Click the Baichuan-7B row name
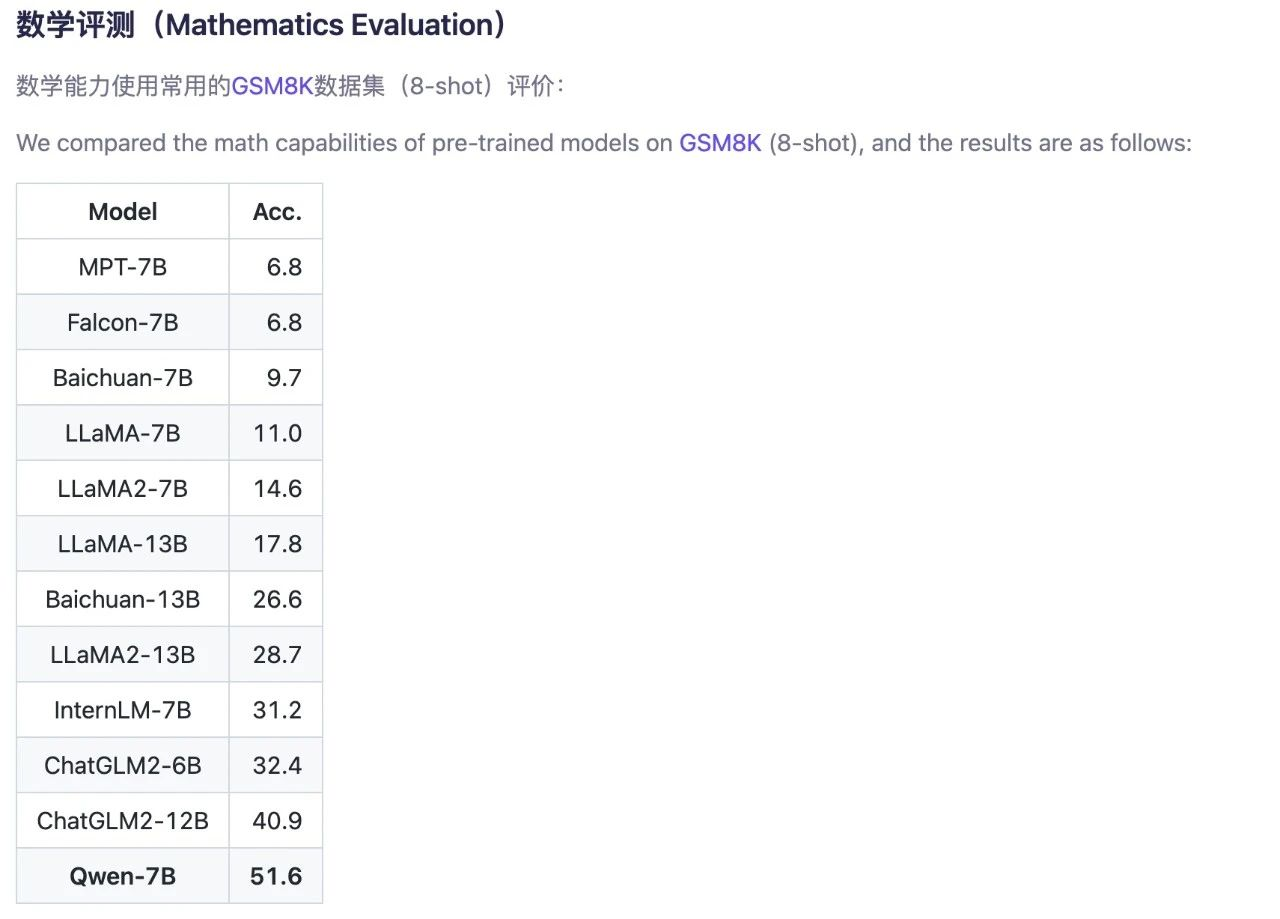Screen dimensions: 1280x919 pyautogui.click(x=123, y=378)
